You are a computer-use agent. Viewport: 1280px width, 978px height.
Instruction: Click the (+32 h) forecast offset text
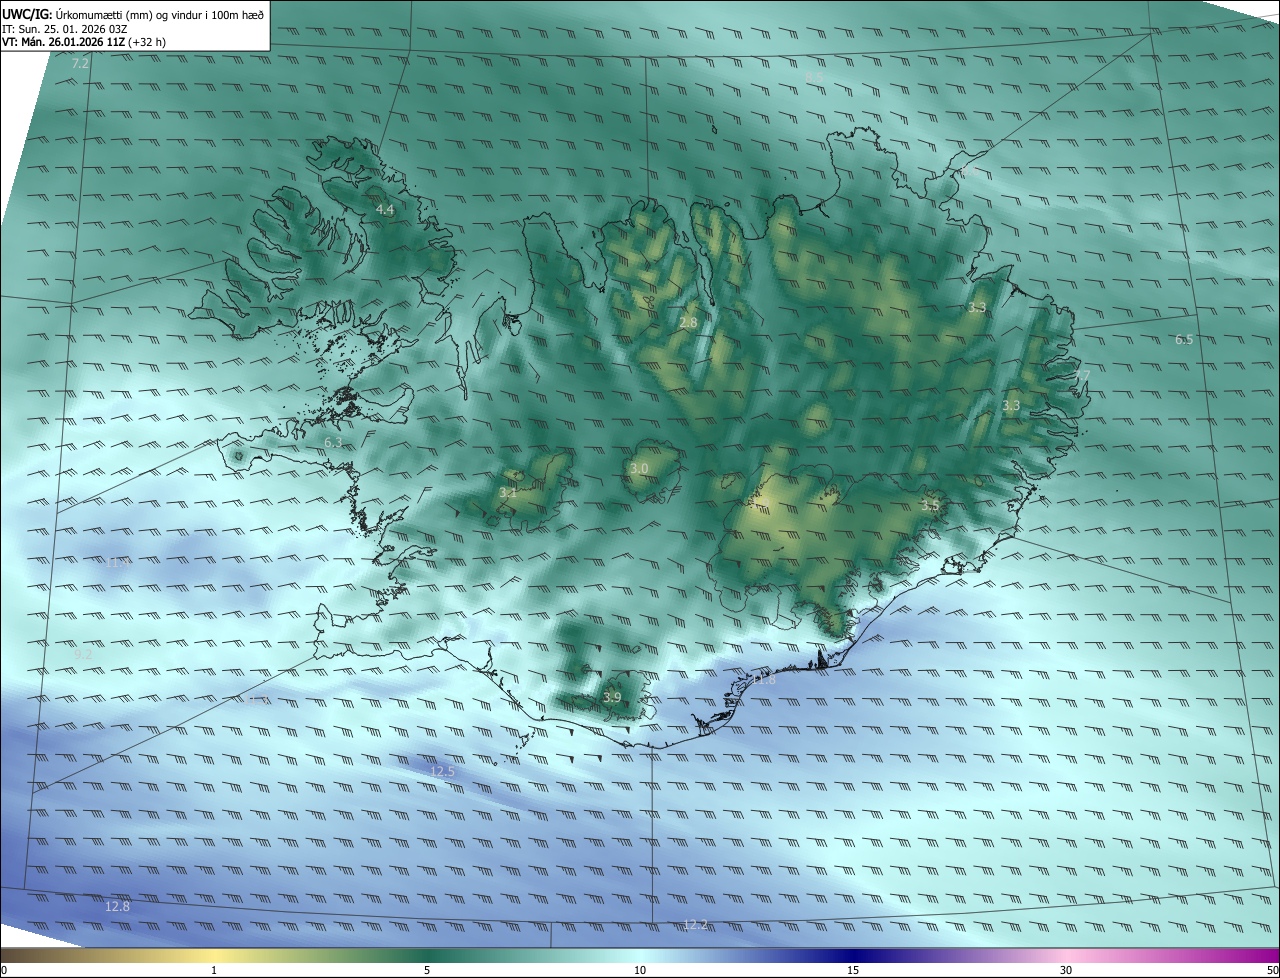coord(147,43)
